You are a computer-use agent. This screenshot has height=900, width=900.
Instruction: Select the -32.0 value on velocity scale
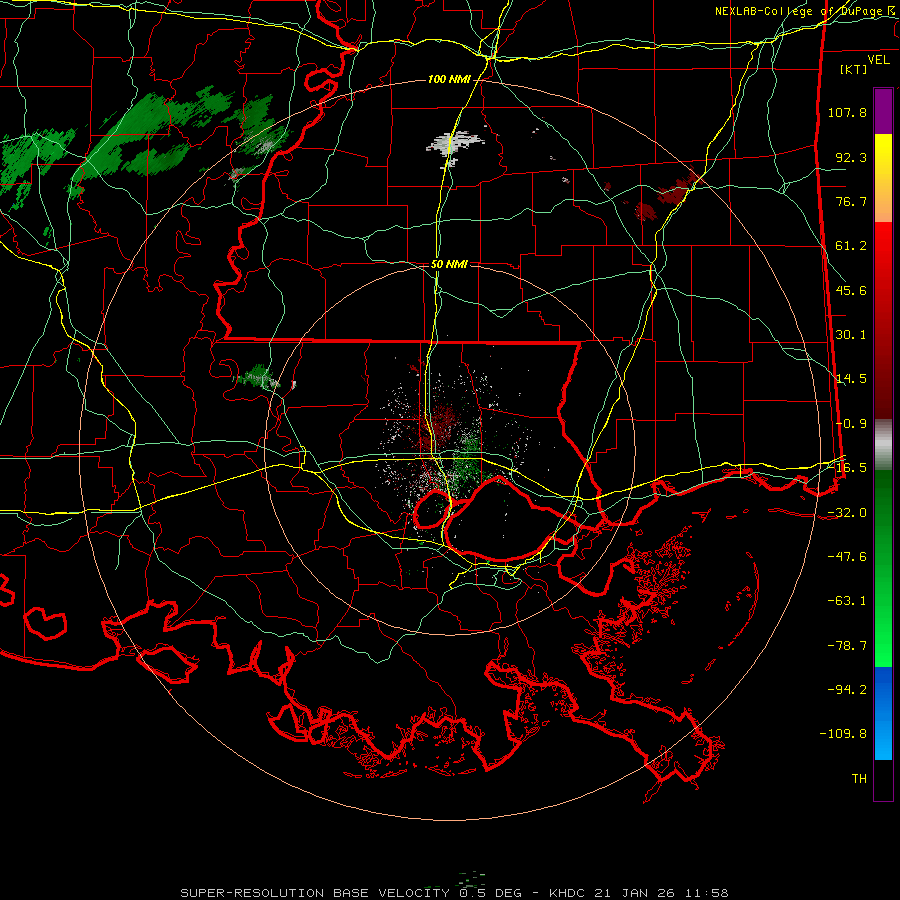[847, 513]
